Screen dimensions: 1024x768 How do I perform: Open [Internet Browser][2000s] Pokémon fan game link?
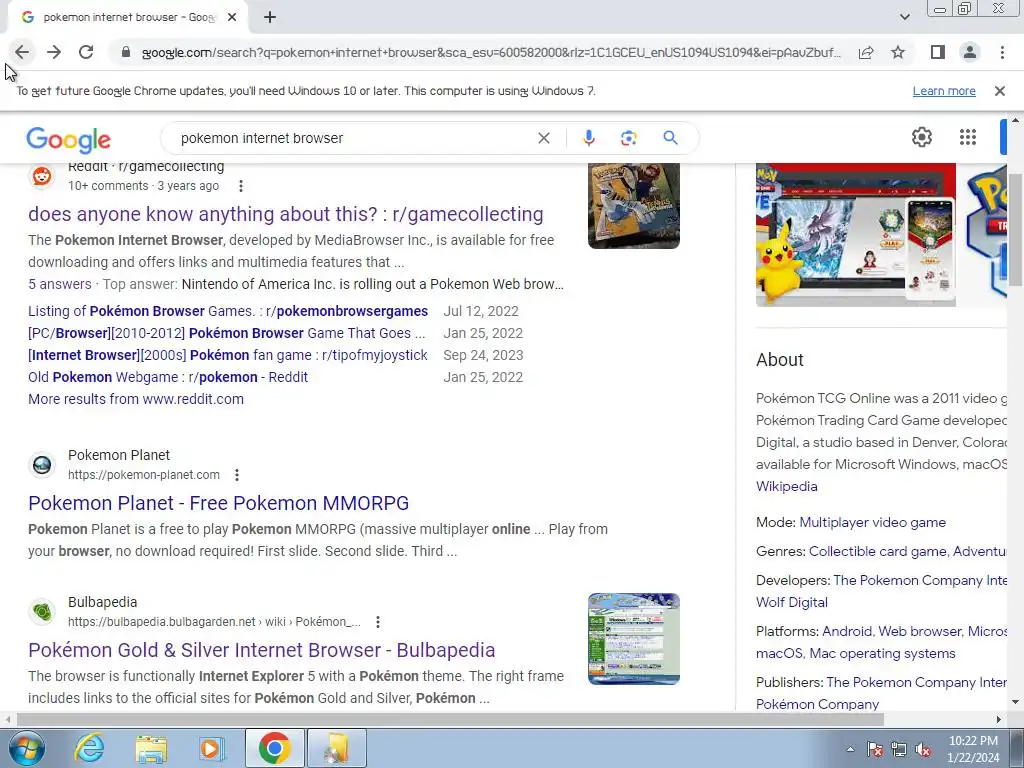[x=228, y=355]
